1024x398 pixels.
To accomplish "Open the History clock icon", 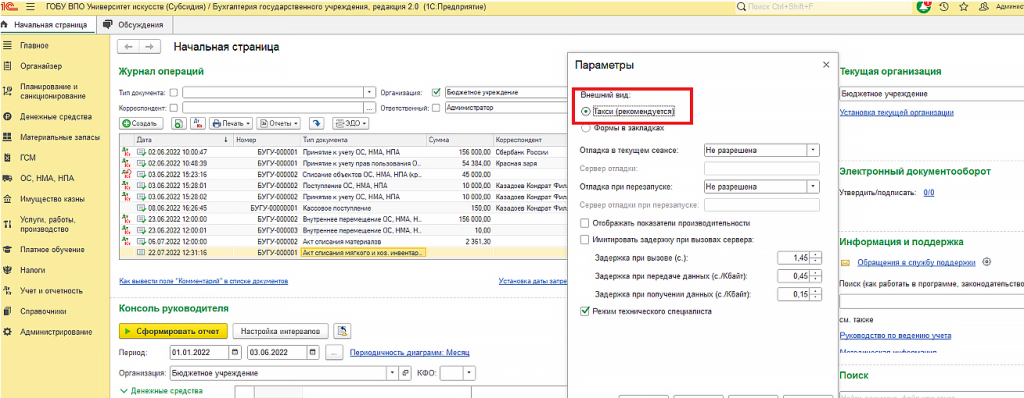I will tap(944, 7).
